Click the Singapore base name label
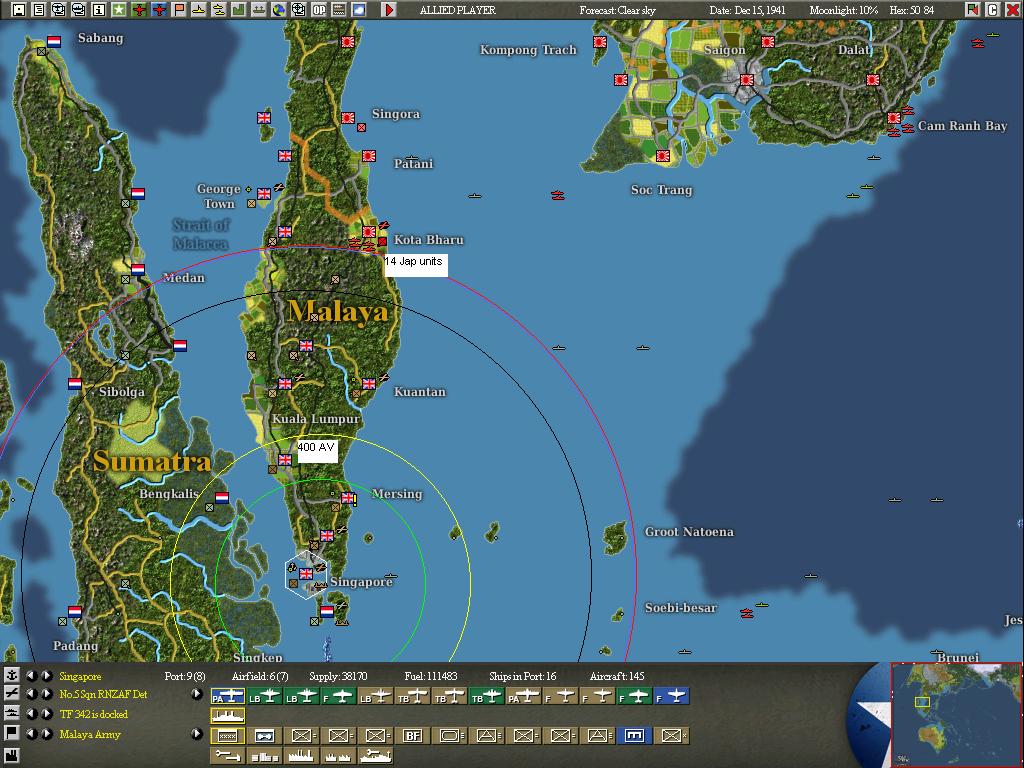The width and height of the screenshot is (1024, 768). 80,676
